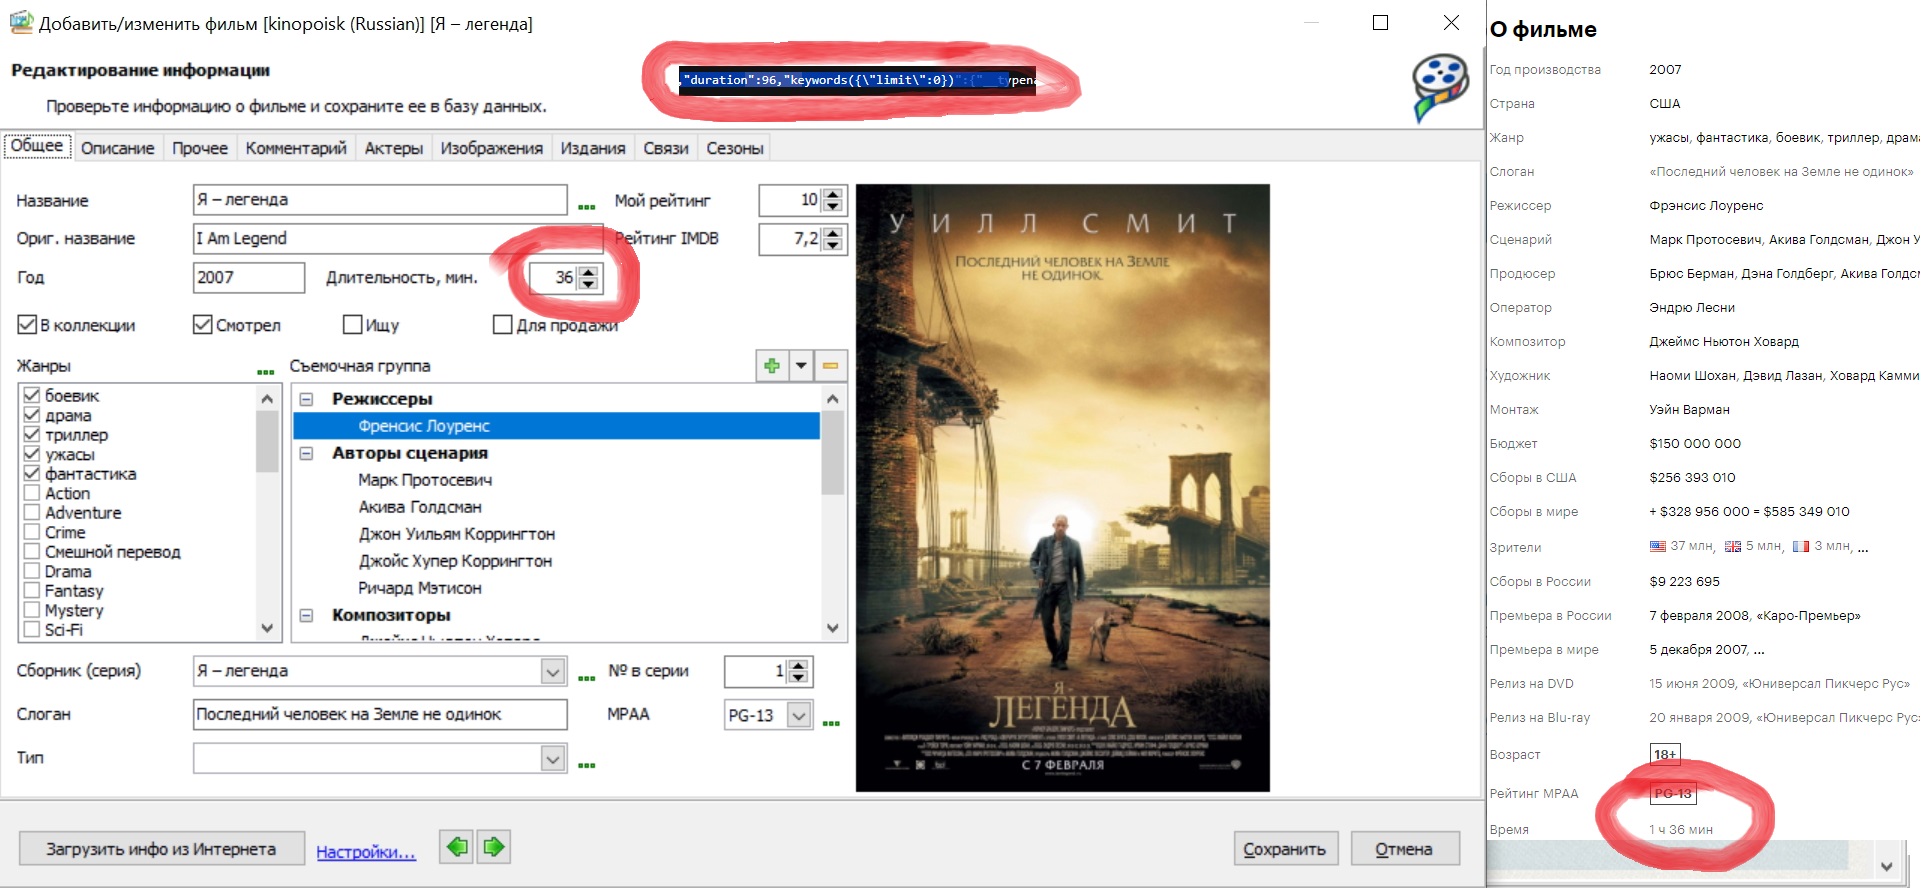Click green dots button next to Название field
This screenshot has height=888, width=1922.
587,207
